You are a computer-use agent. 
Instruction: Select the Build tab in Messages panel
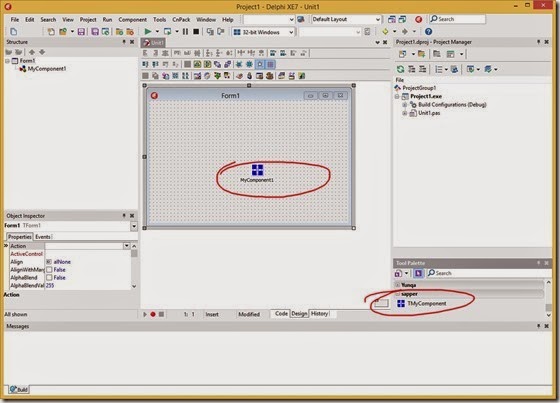point(19,389)
